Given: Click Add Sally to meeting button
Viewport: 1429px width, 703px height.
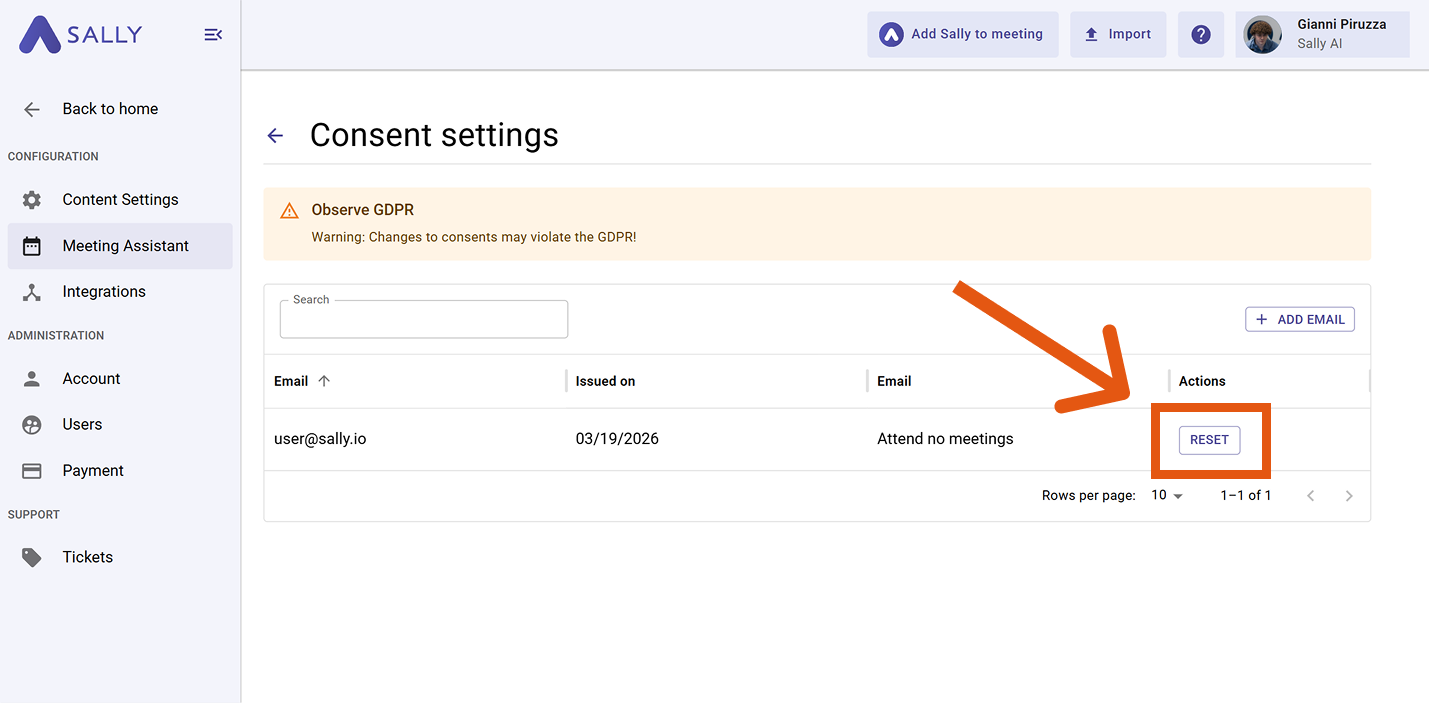Looking at the screenshot, I should click(962, 35).
